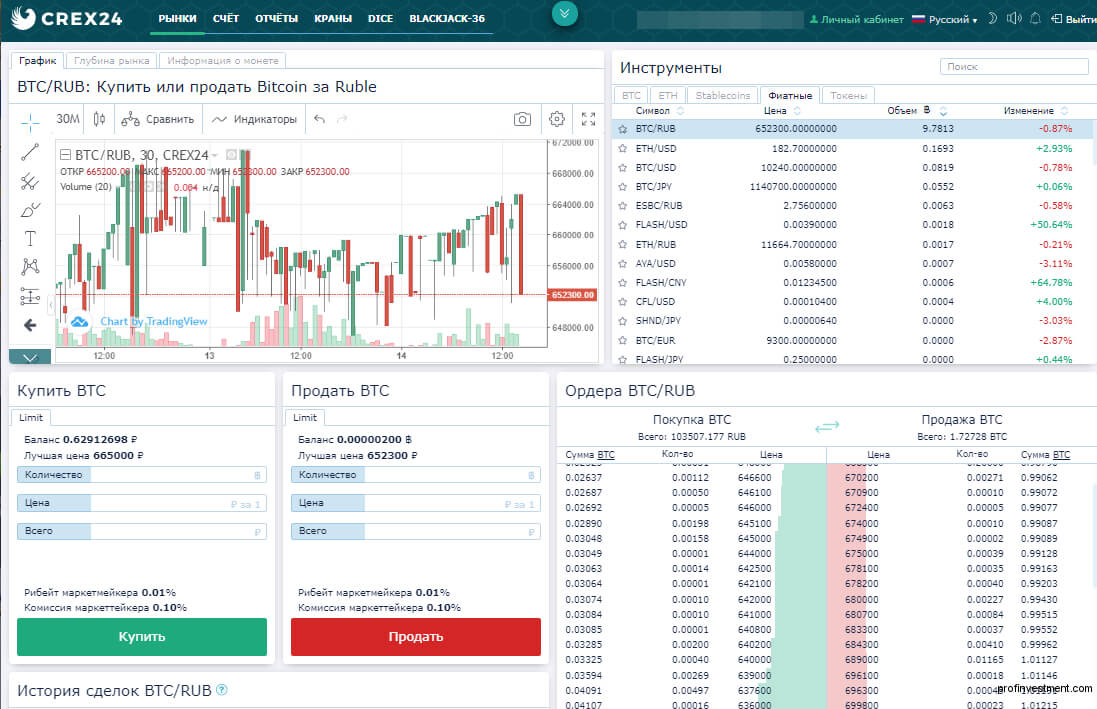Select the pattern drawing tool
Viewport: 1097px width, 709px height.
30,267
